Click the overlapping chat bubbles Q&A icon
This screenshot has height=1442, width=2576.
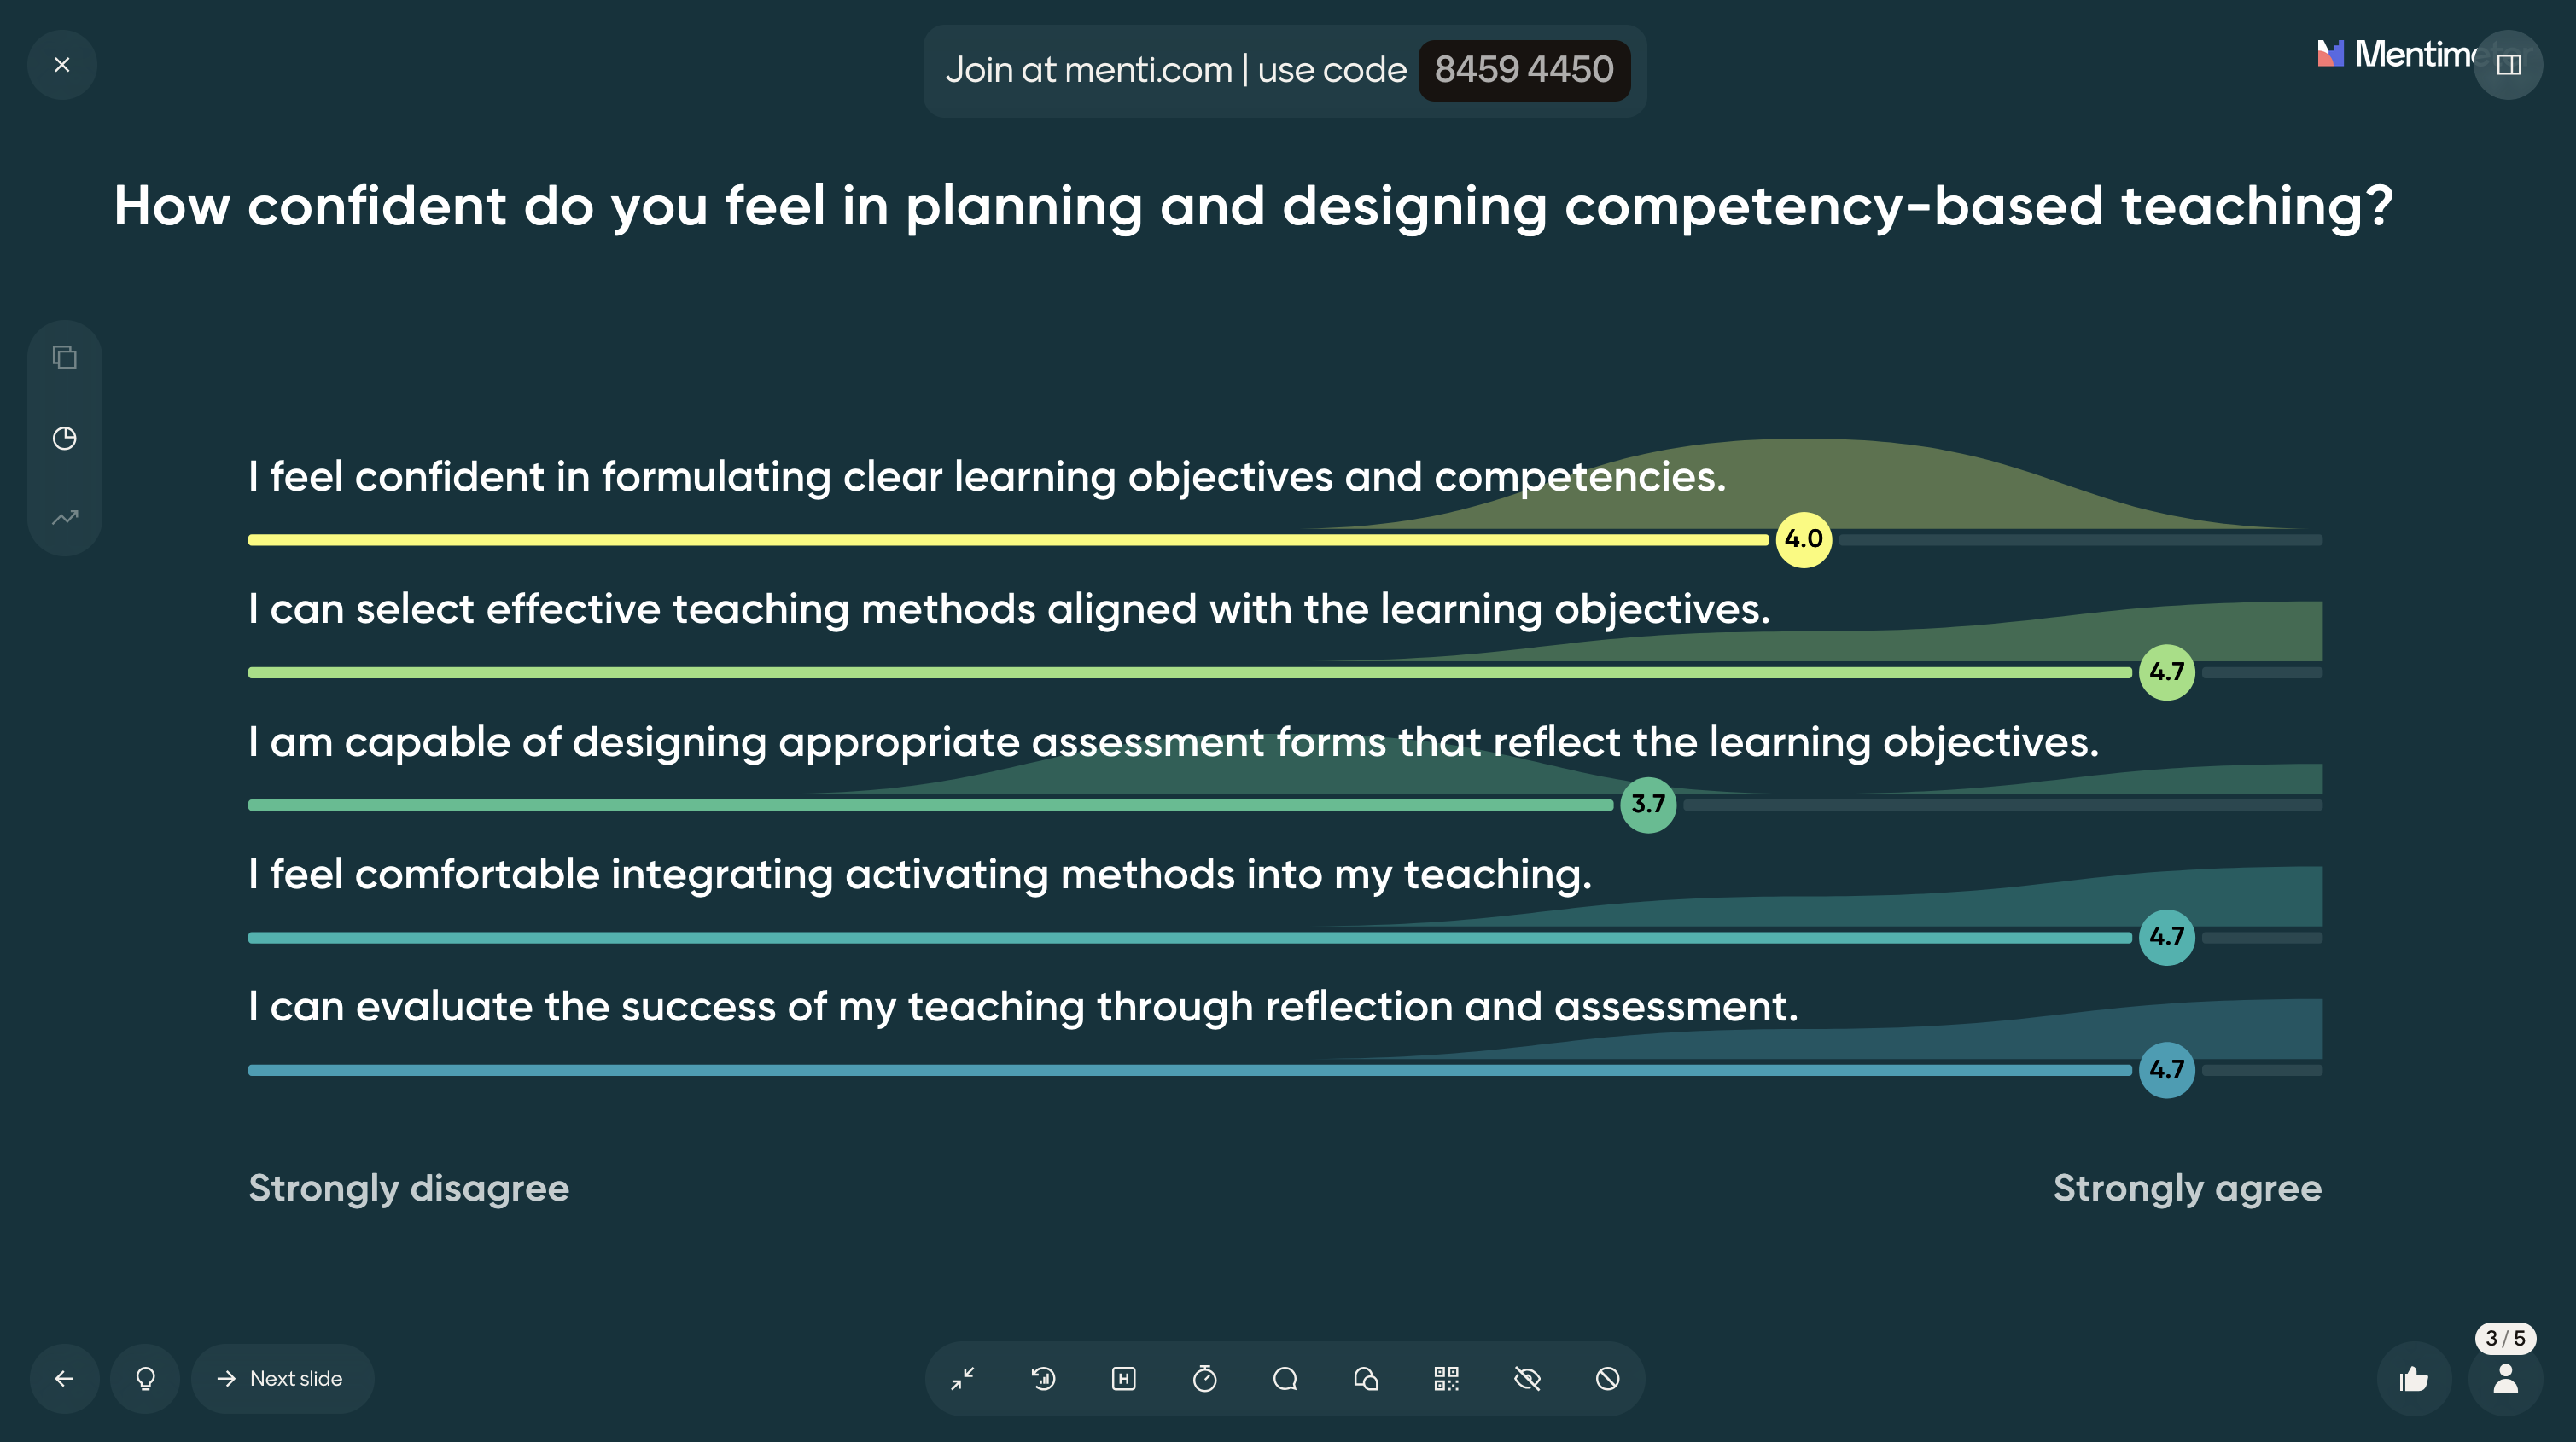click(x=1366, y=1379)
